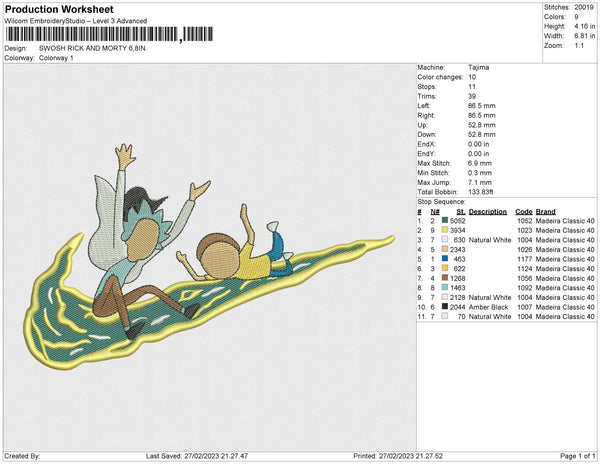The image size is (600, 464).
Task: Click the 'Colorway 1' value
Action: tap(56, 58)
